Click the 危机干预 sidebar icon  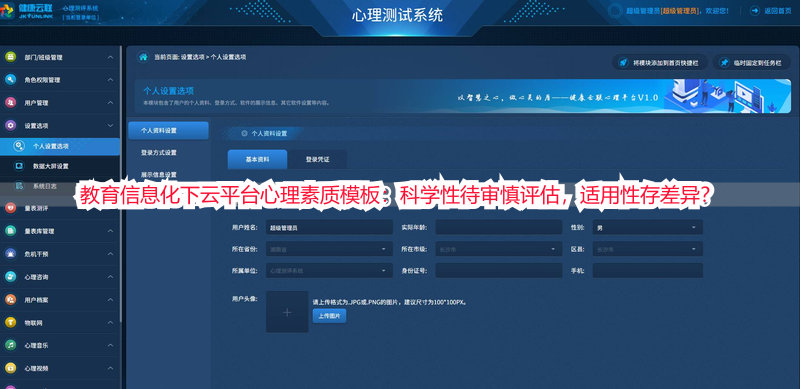pos(10,254)
